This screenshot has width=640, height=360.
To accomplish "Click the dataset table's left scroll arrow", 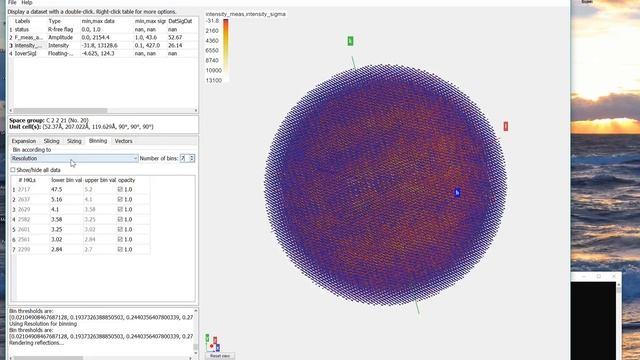I will tap(11, 111).
